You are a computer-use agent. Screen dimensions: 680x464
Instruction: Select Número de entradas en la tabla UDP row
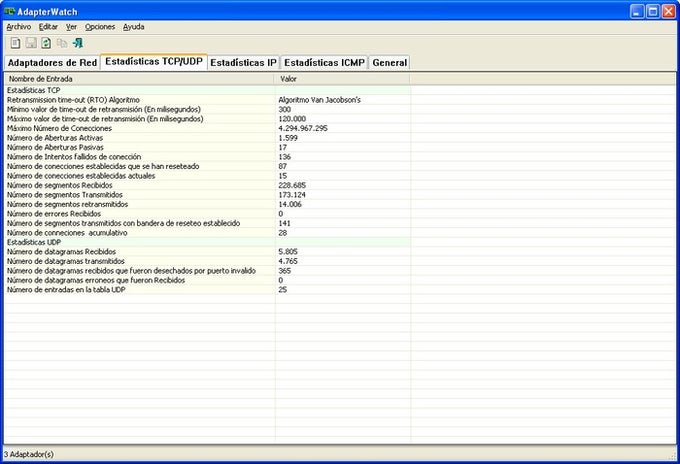[207, 290]
